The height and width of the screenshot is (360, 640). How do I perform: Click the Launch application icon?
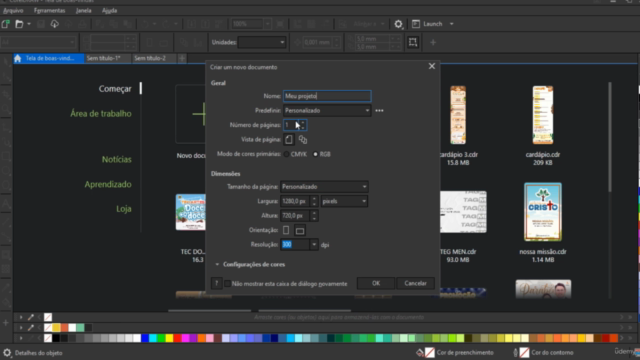[x=416, y=24]
